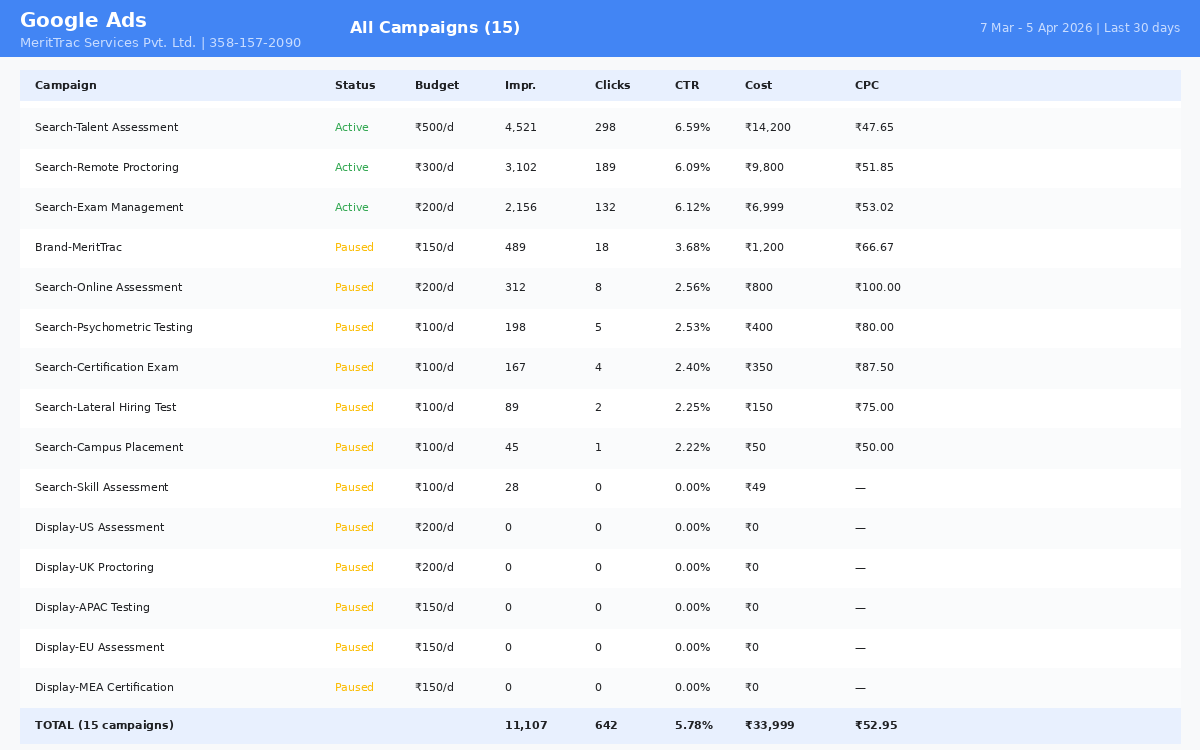Select 3,102 impressions cell
This screenshot has height=750, width=1200.
pos(521,168)
